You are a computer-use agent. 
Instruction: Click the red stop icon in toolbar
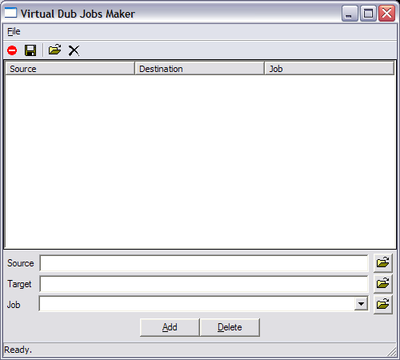pos(12,51)
